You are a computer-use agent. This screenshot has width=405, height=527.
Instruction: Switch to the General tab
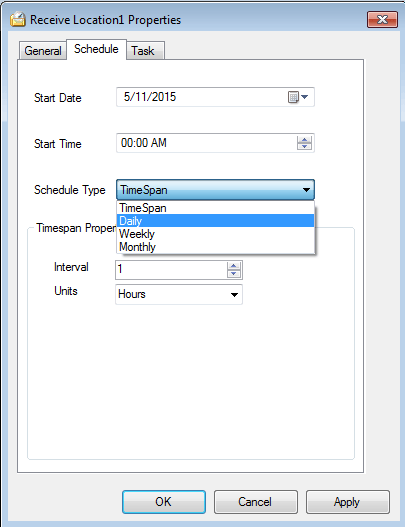tap(43, 51)
